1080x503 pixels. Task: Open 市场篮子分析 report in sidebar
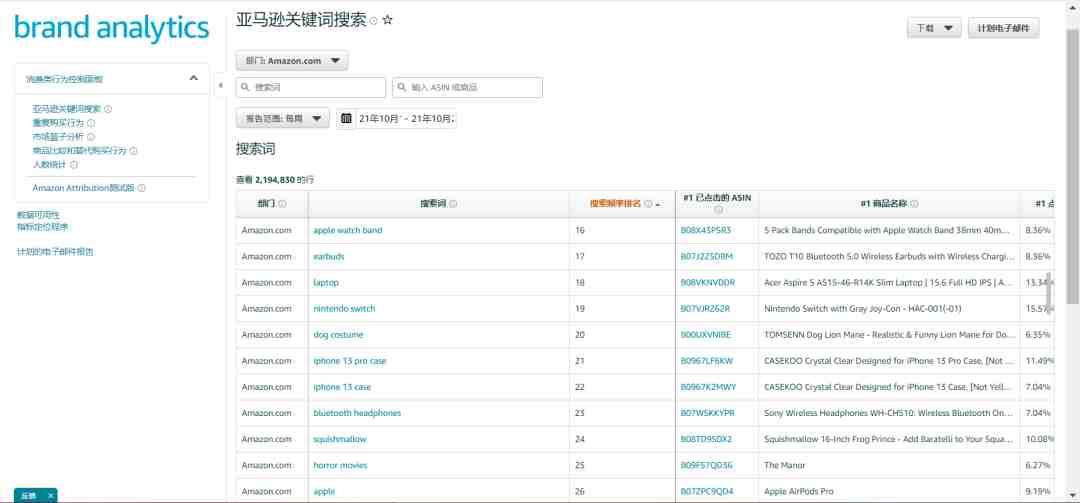coord(58,137)
